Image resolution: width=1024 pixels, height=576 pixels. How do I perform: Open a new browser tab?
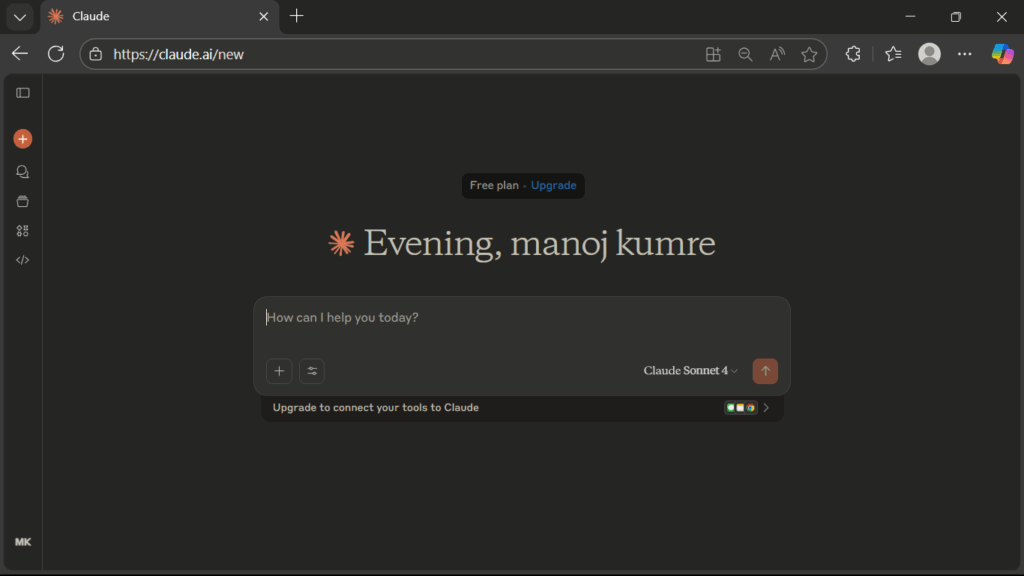297,16
